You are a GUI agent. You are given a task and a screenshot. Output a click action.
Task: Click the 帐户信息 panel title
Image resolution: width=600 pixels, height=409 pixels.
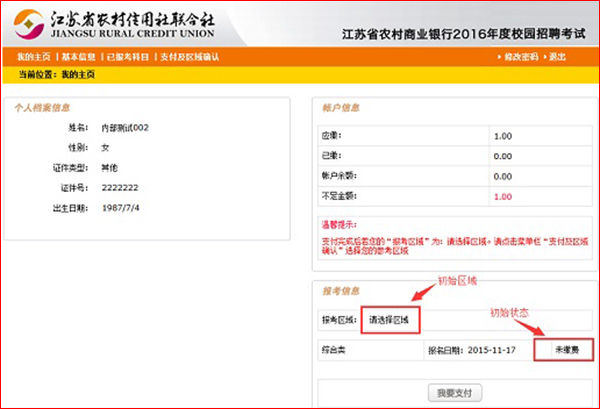pos(341,108)
